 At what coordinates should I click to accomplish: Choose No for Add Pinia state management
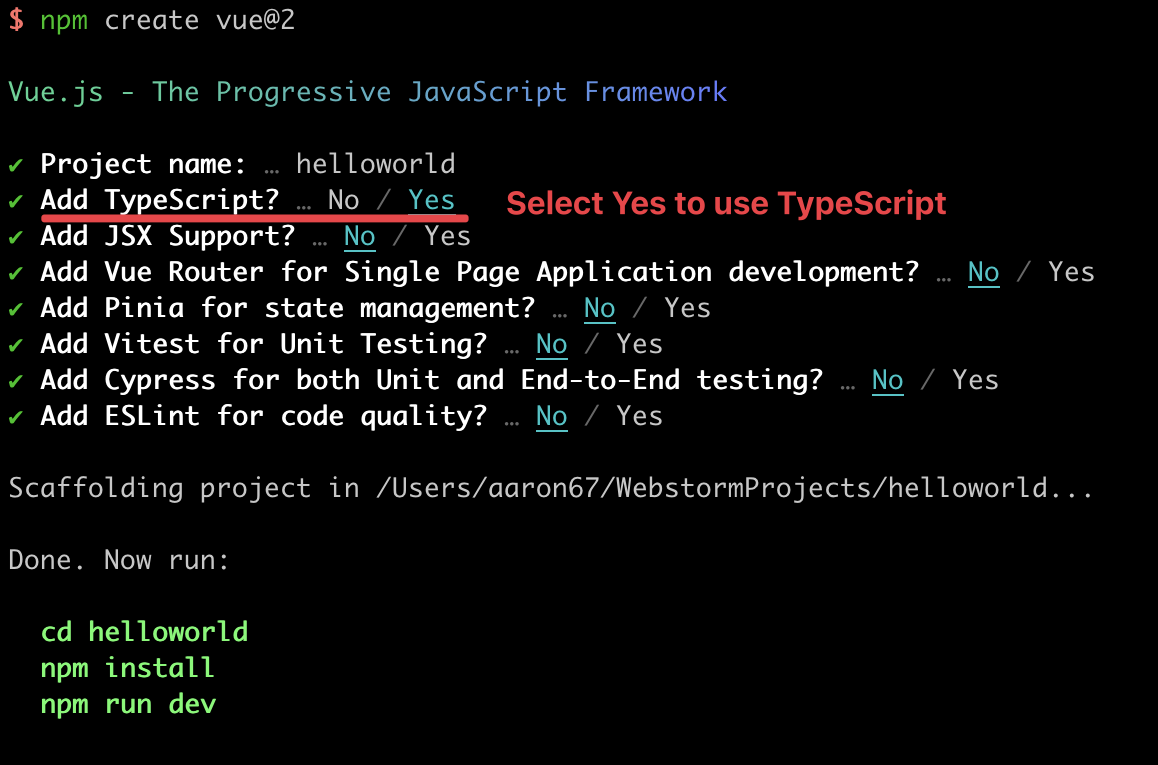click(599, 308)
